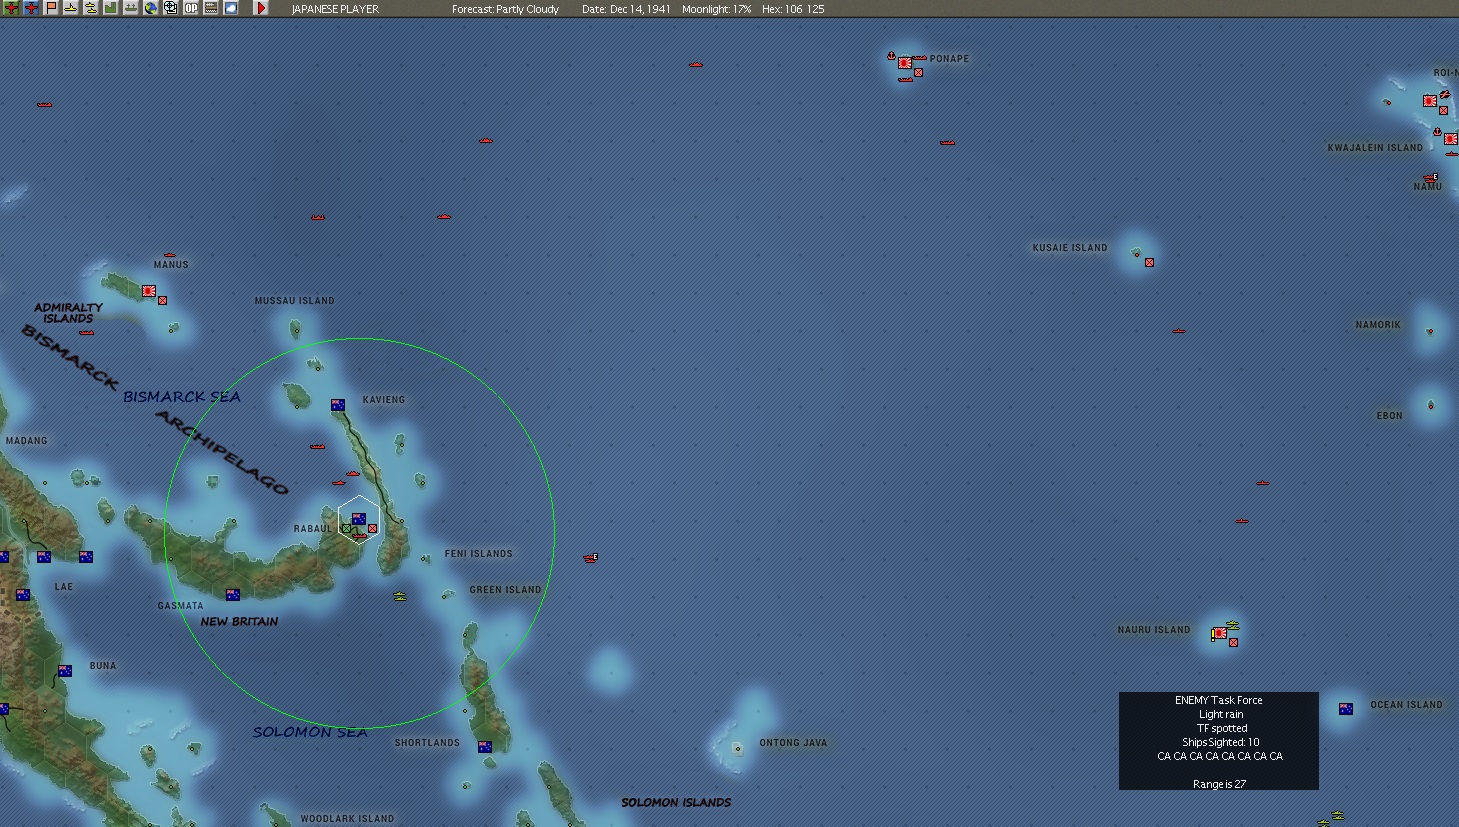This screenshot has width=1459, height=827.
Task: Click the OP toolbar button
Action: (191, 8)
